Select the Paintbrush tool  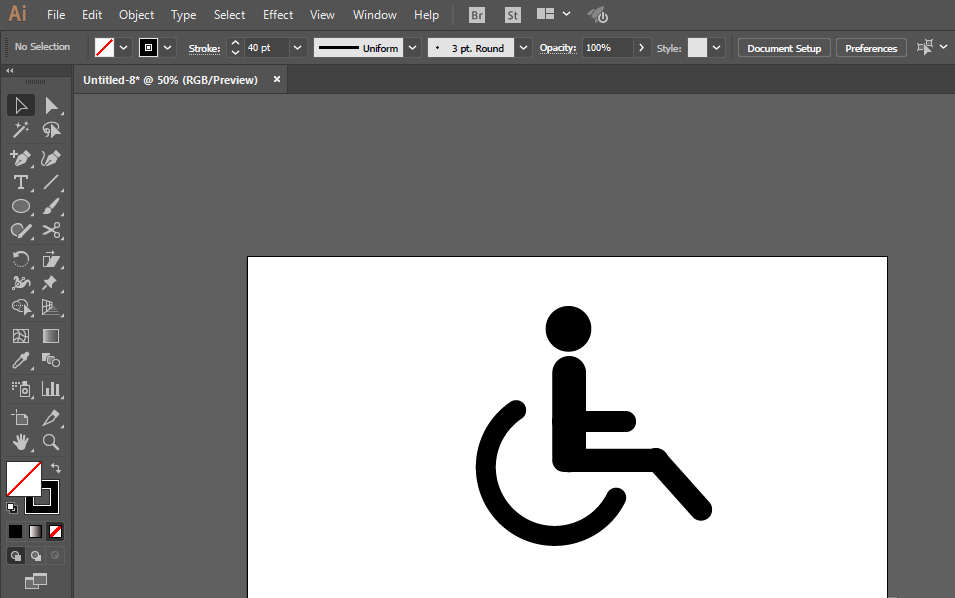(51, 206)
